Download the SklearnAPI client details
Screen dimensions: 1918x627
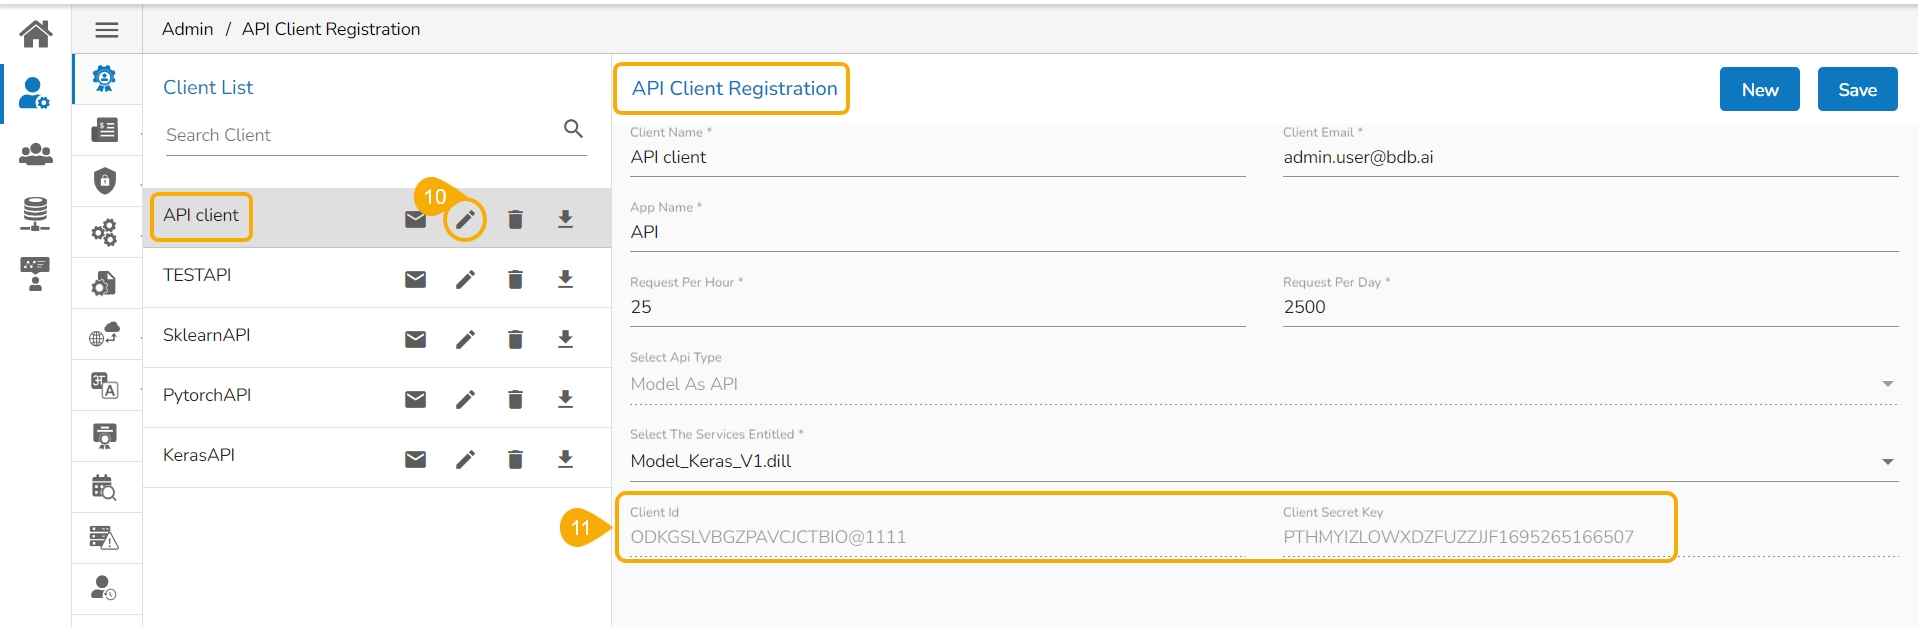pos(565,340)
